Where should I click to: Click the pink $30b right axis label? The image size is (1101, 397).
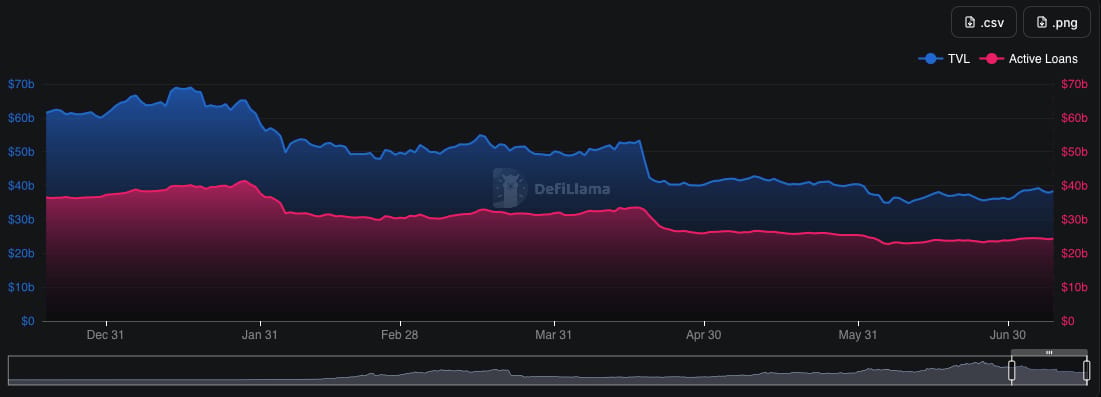coord(1073,220)
